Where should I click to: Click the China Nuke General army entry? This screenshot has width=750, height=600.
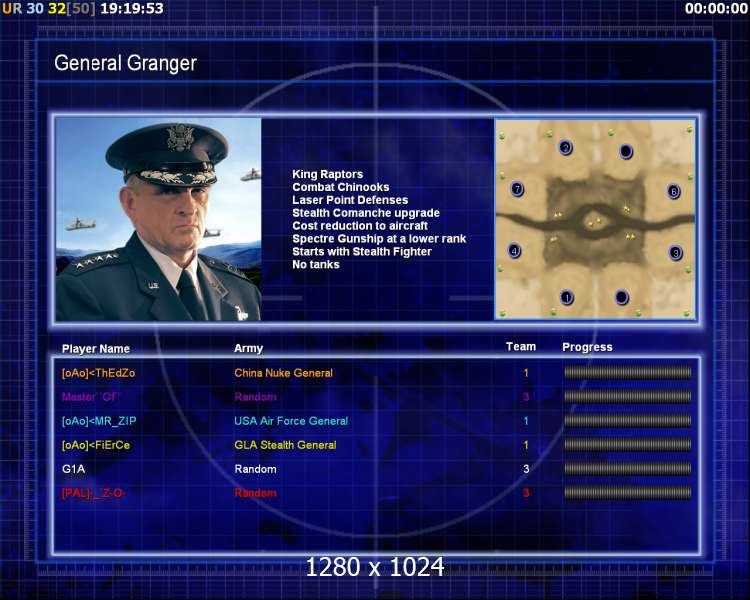283,373
